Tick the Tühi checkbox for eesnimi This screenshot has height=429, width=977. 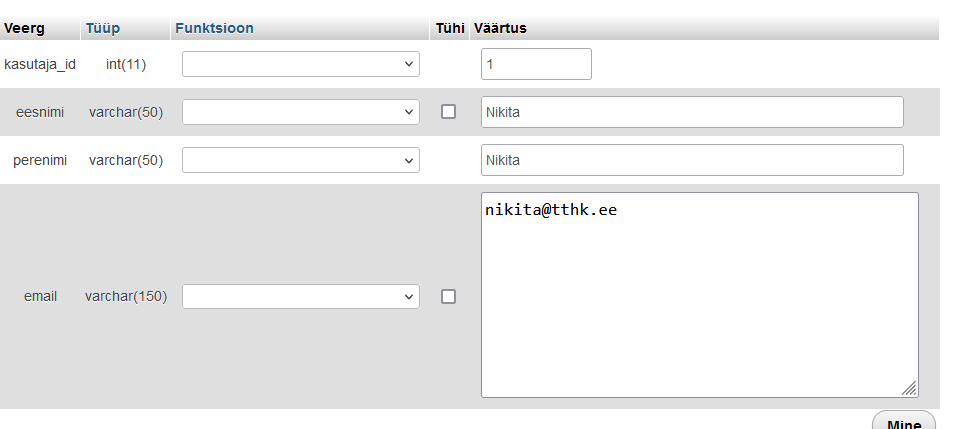click(448, 112)
